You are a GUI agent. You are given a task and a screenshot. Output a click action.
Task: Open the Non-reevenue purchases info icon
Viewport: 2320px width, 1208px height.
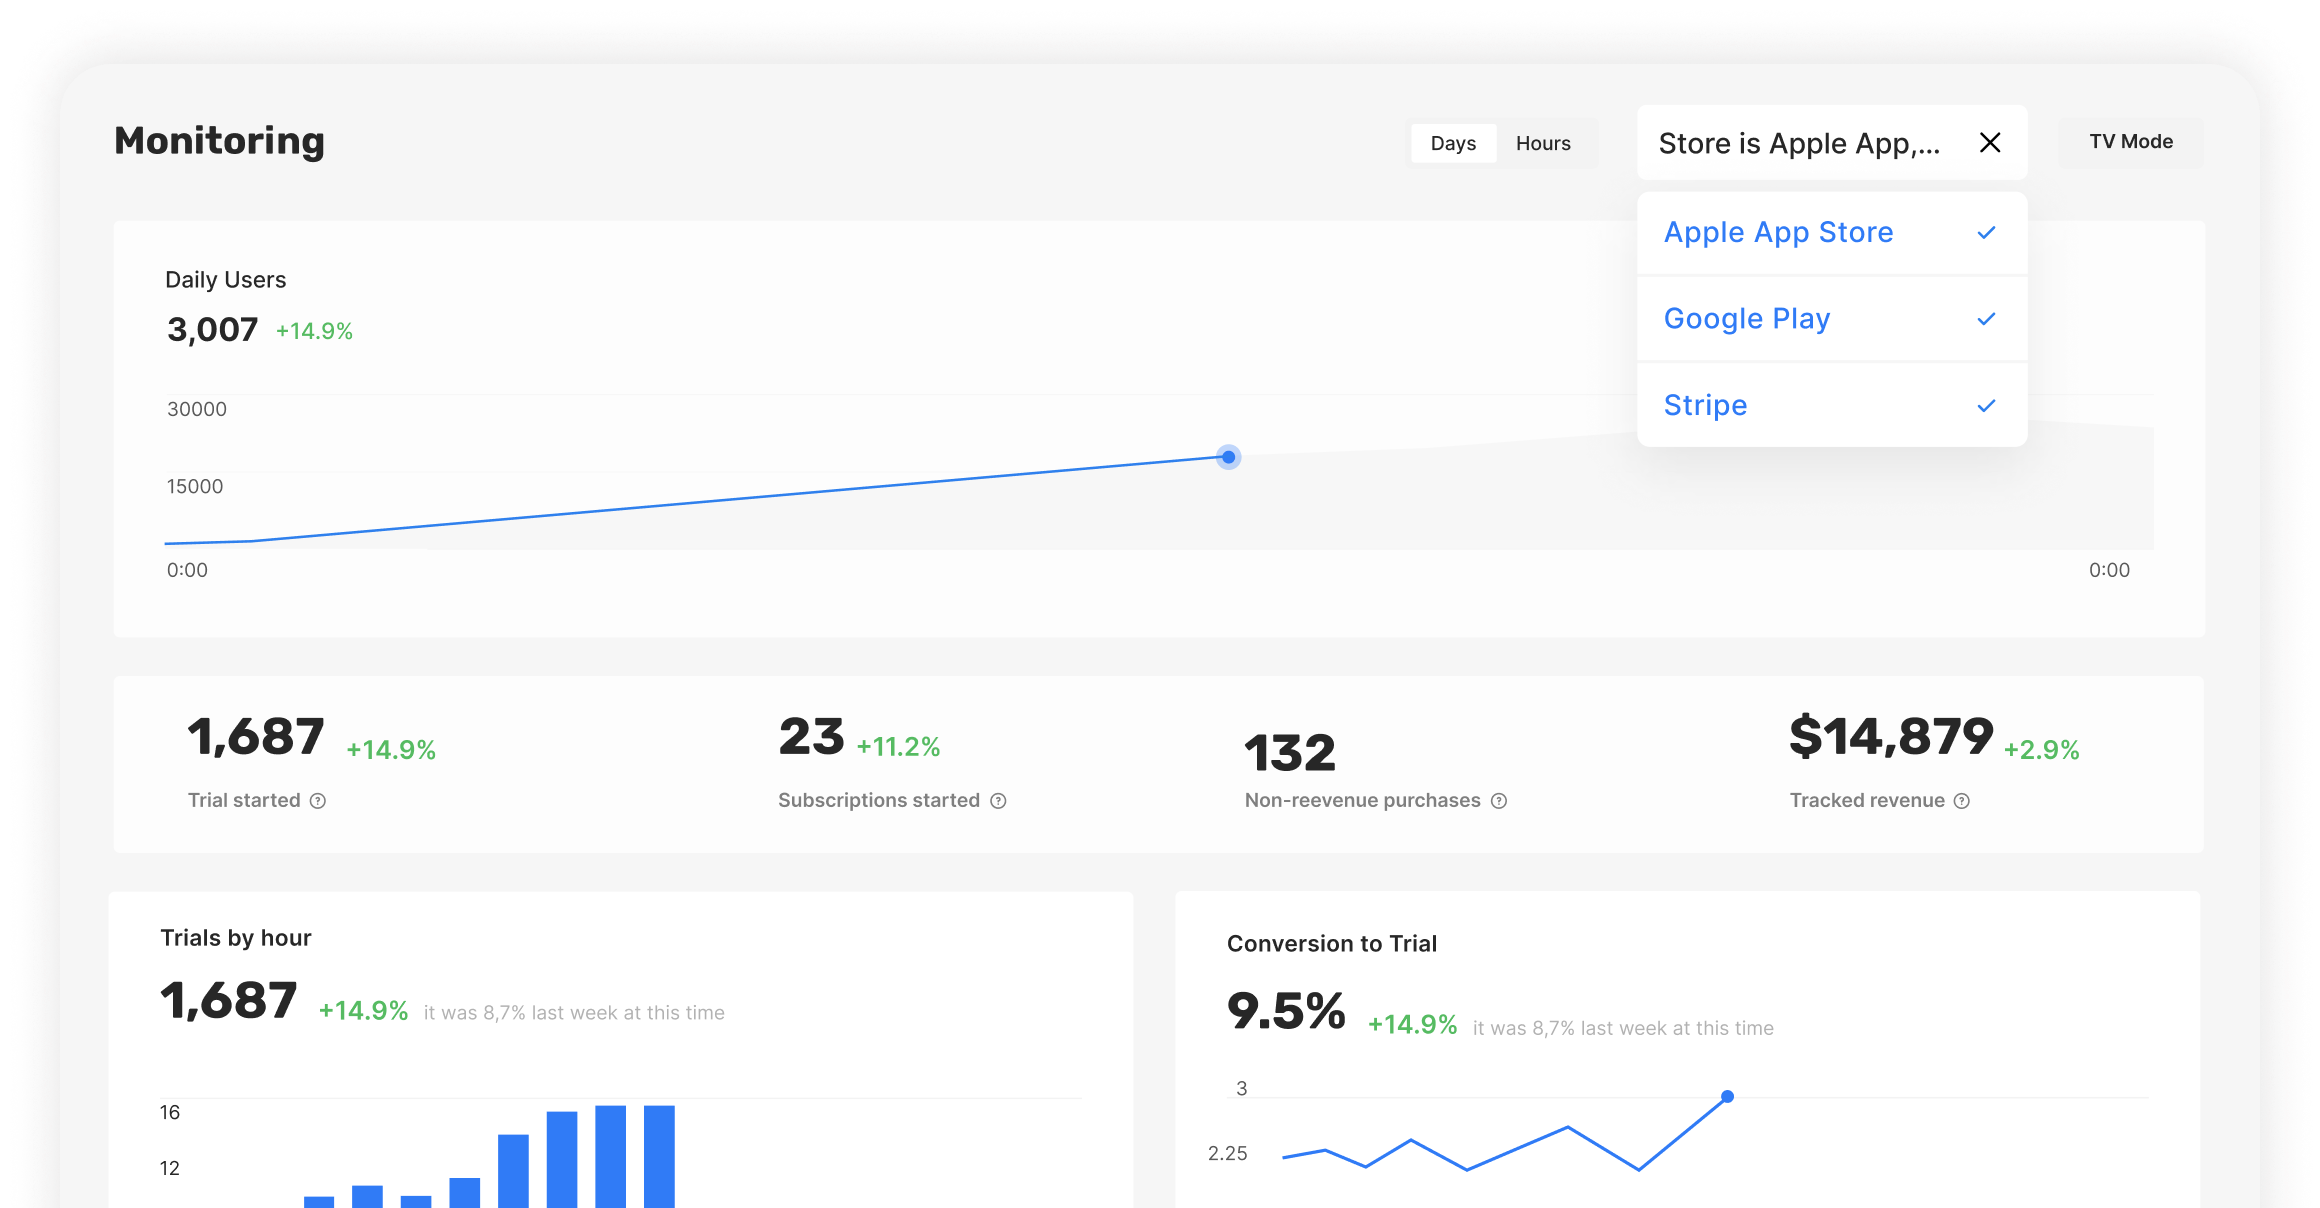pyautogui.click(x=1497, y=800)
